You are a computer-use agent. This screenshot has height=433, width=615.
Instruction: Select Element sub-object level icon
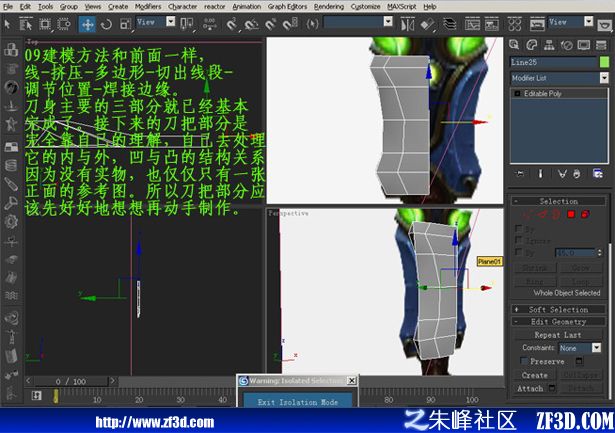click(x=585, y=214)
